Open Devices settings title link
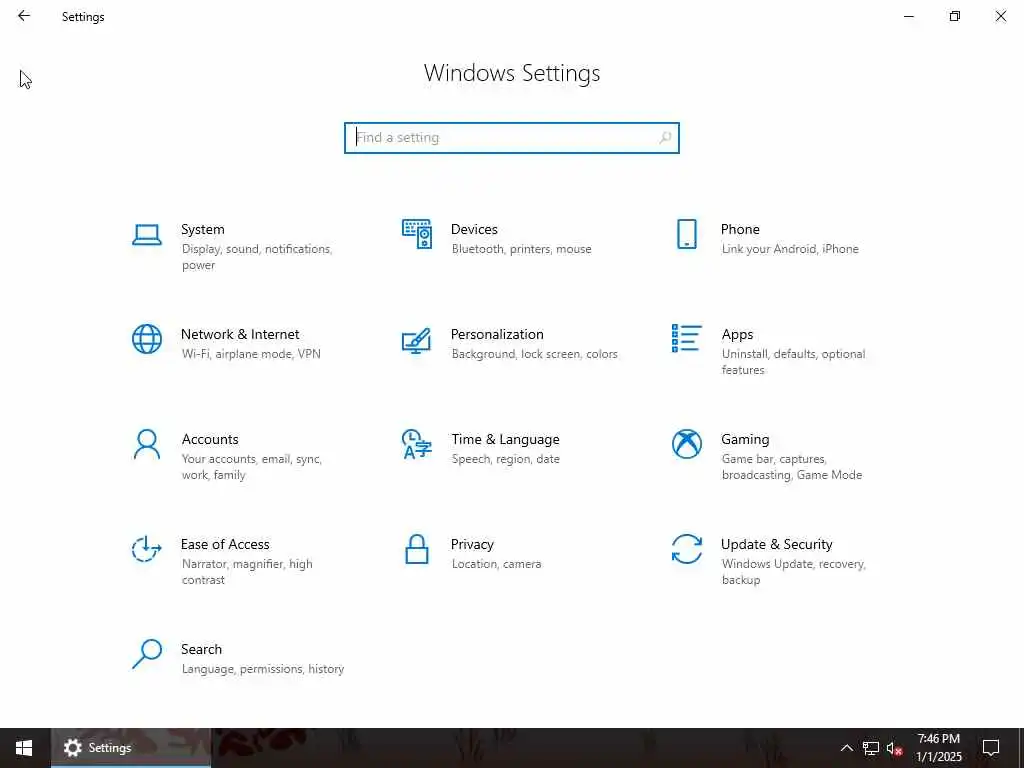 tap(474, 229)
